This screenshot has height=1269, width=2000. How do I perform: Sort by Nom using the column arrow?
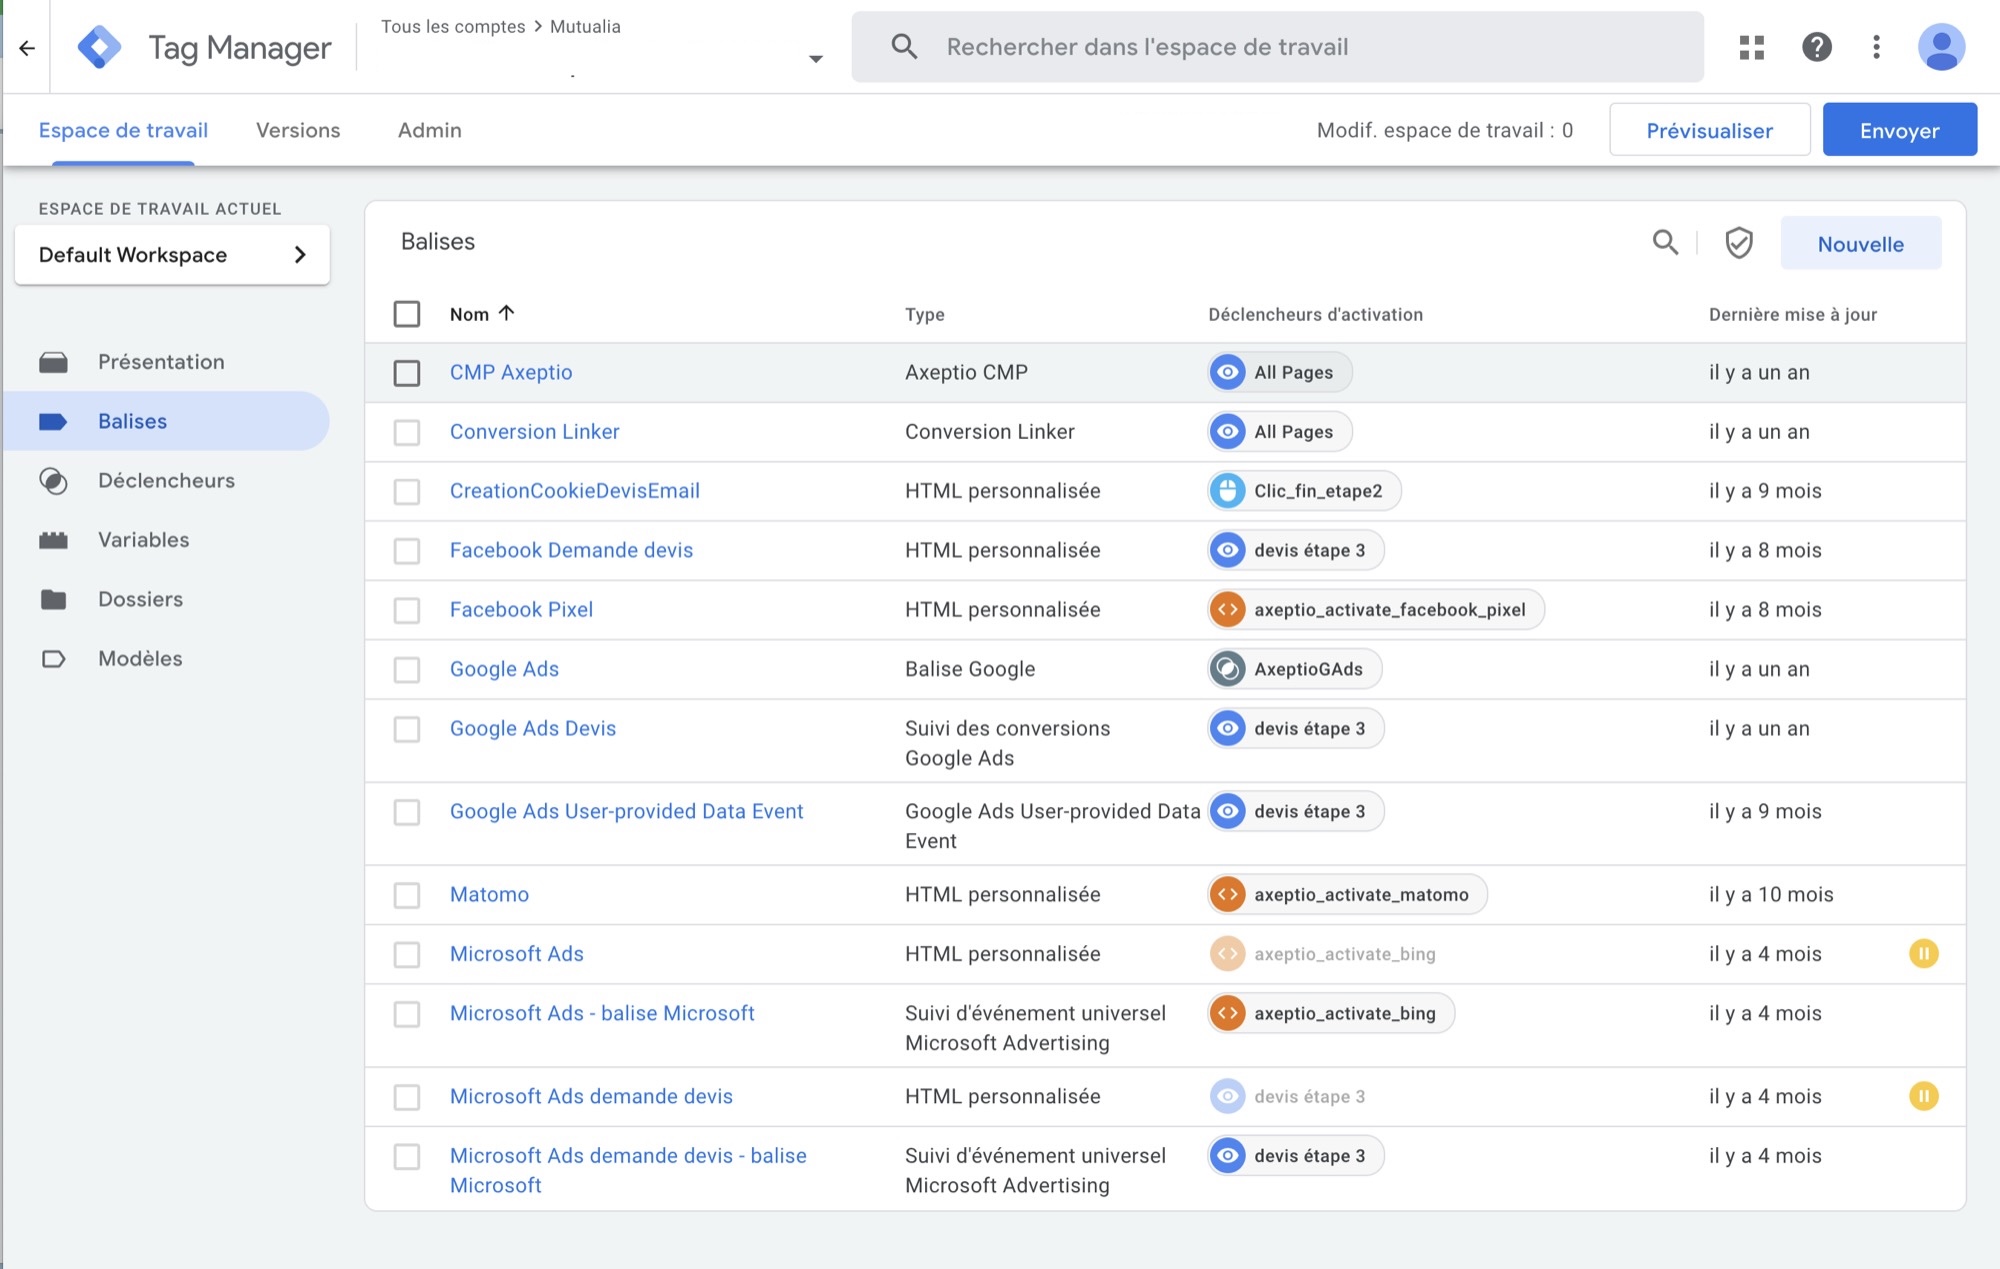click(508, 313)
